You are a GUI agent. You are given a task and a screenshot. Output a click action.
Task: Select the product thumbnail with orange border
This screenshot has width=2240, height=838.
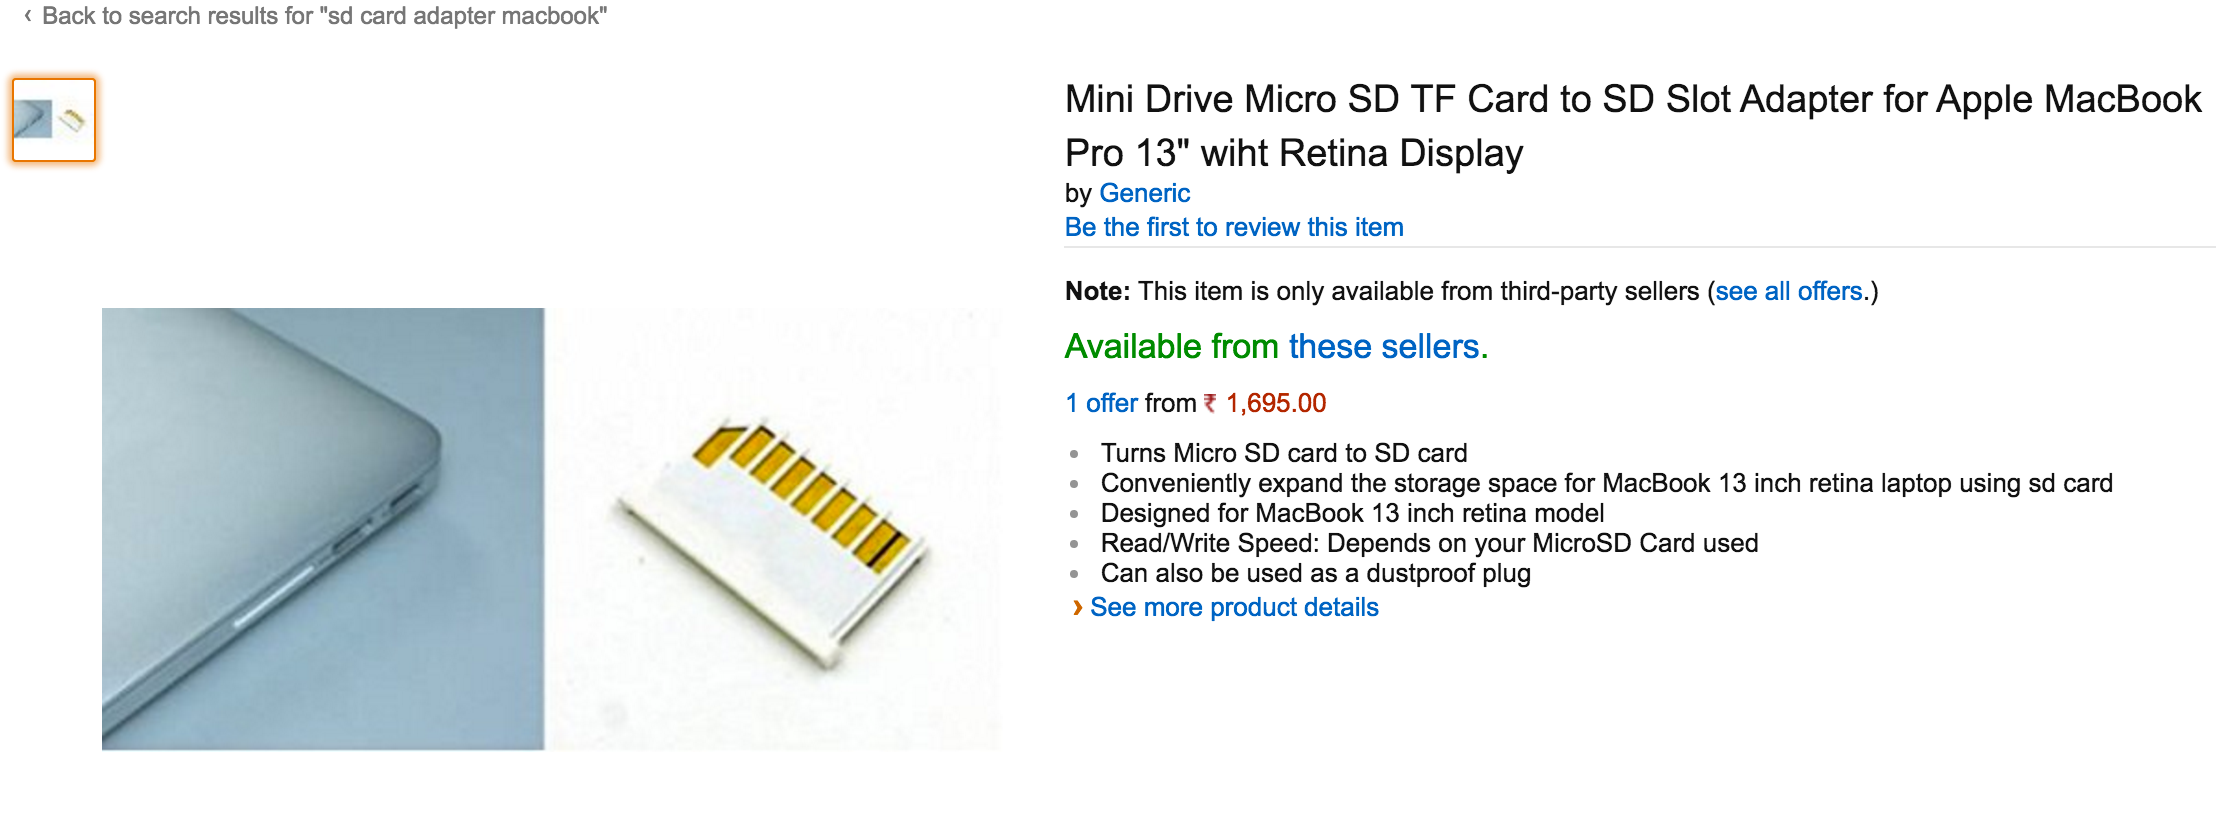coord(54,120)
